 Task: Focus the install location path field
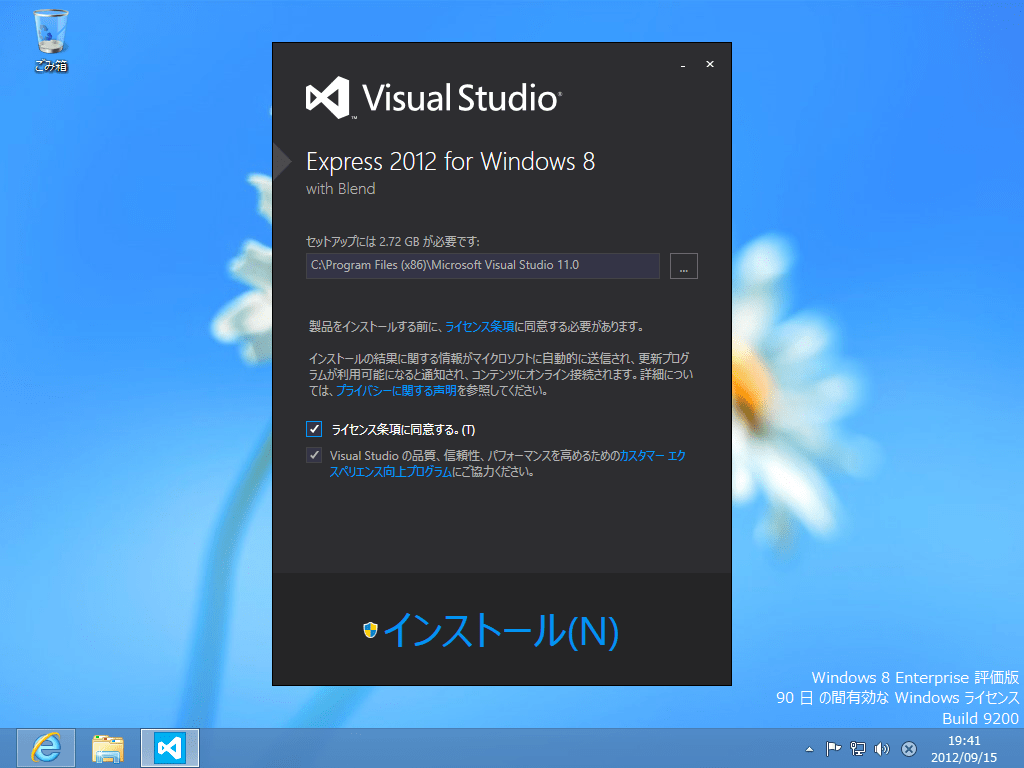[x=483, y=266]
